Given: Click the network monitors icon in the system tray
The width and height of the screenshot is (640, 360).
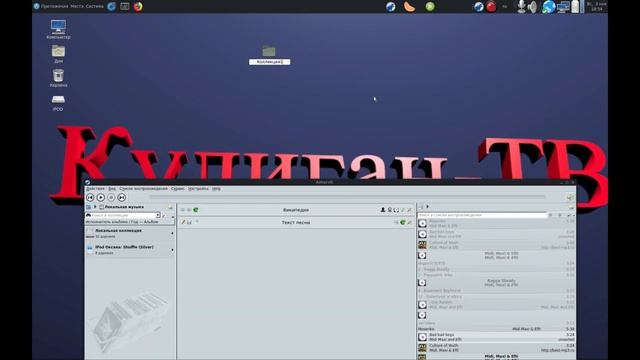Looking at the screenshot, I should (x=563, y=7).
